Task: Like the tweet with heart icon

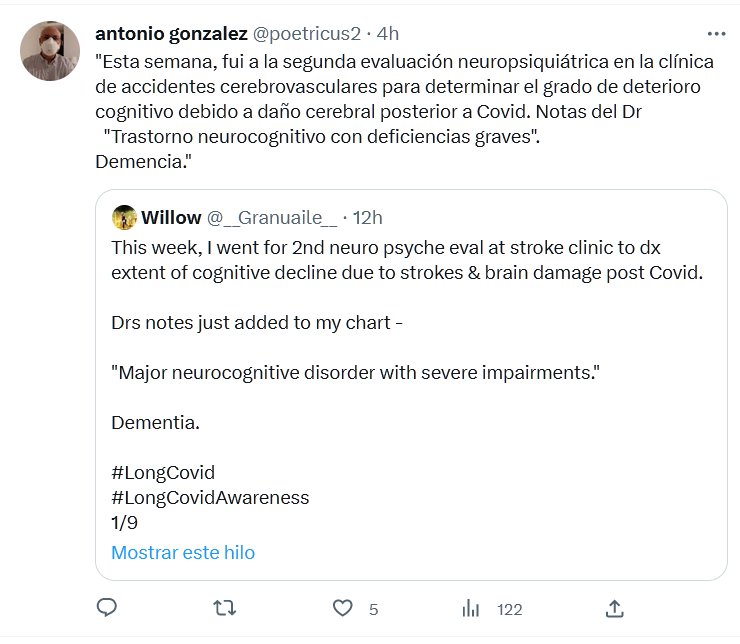Action: (x=343, y=608)
